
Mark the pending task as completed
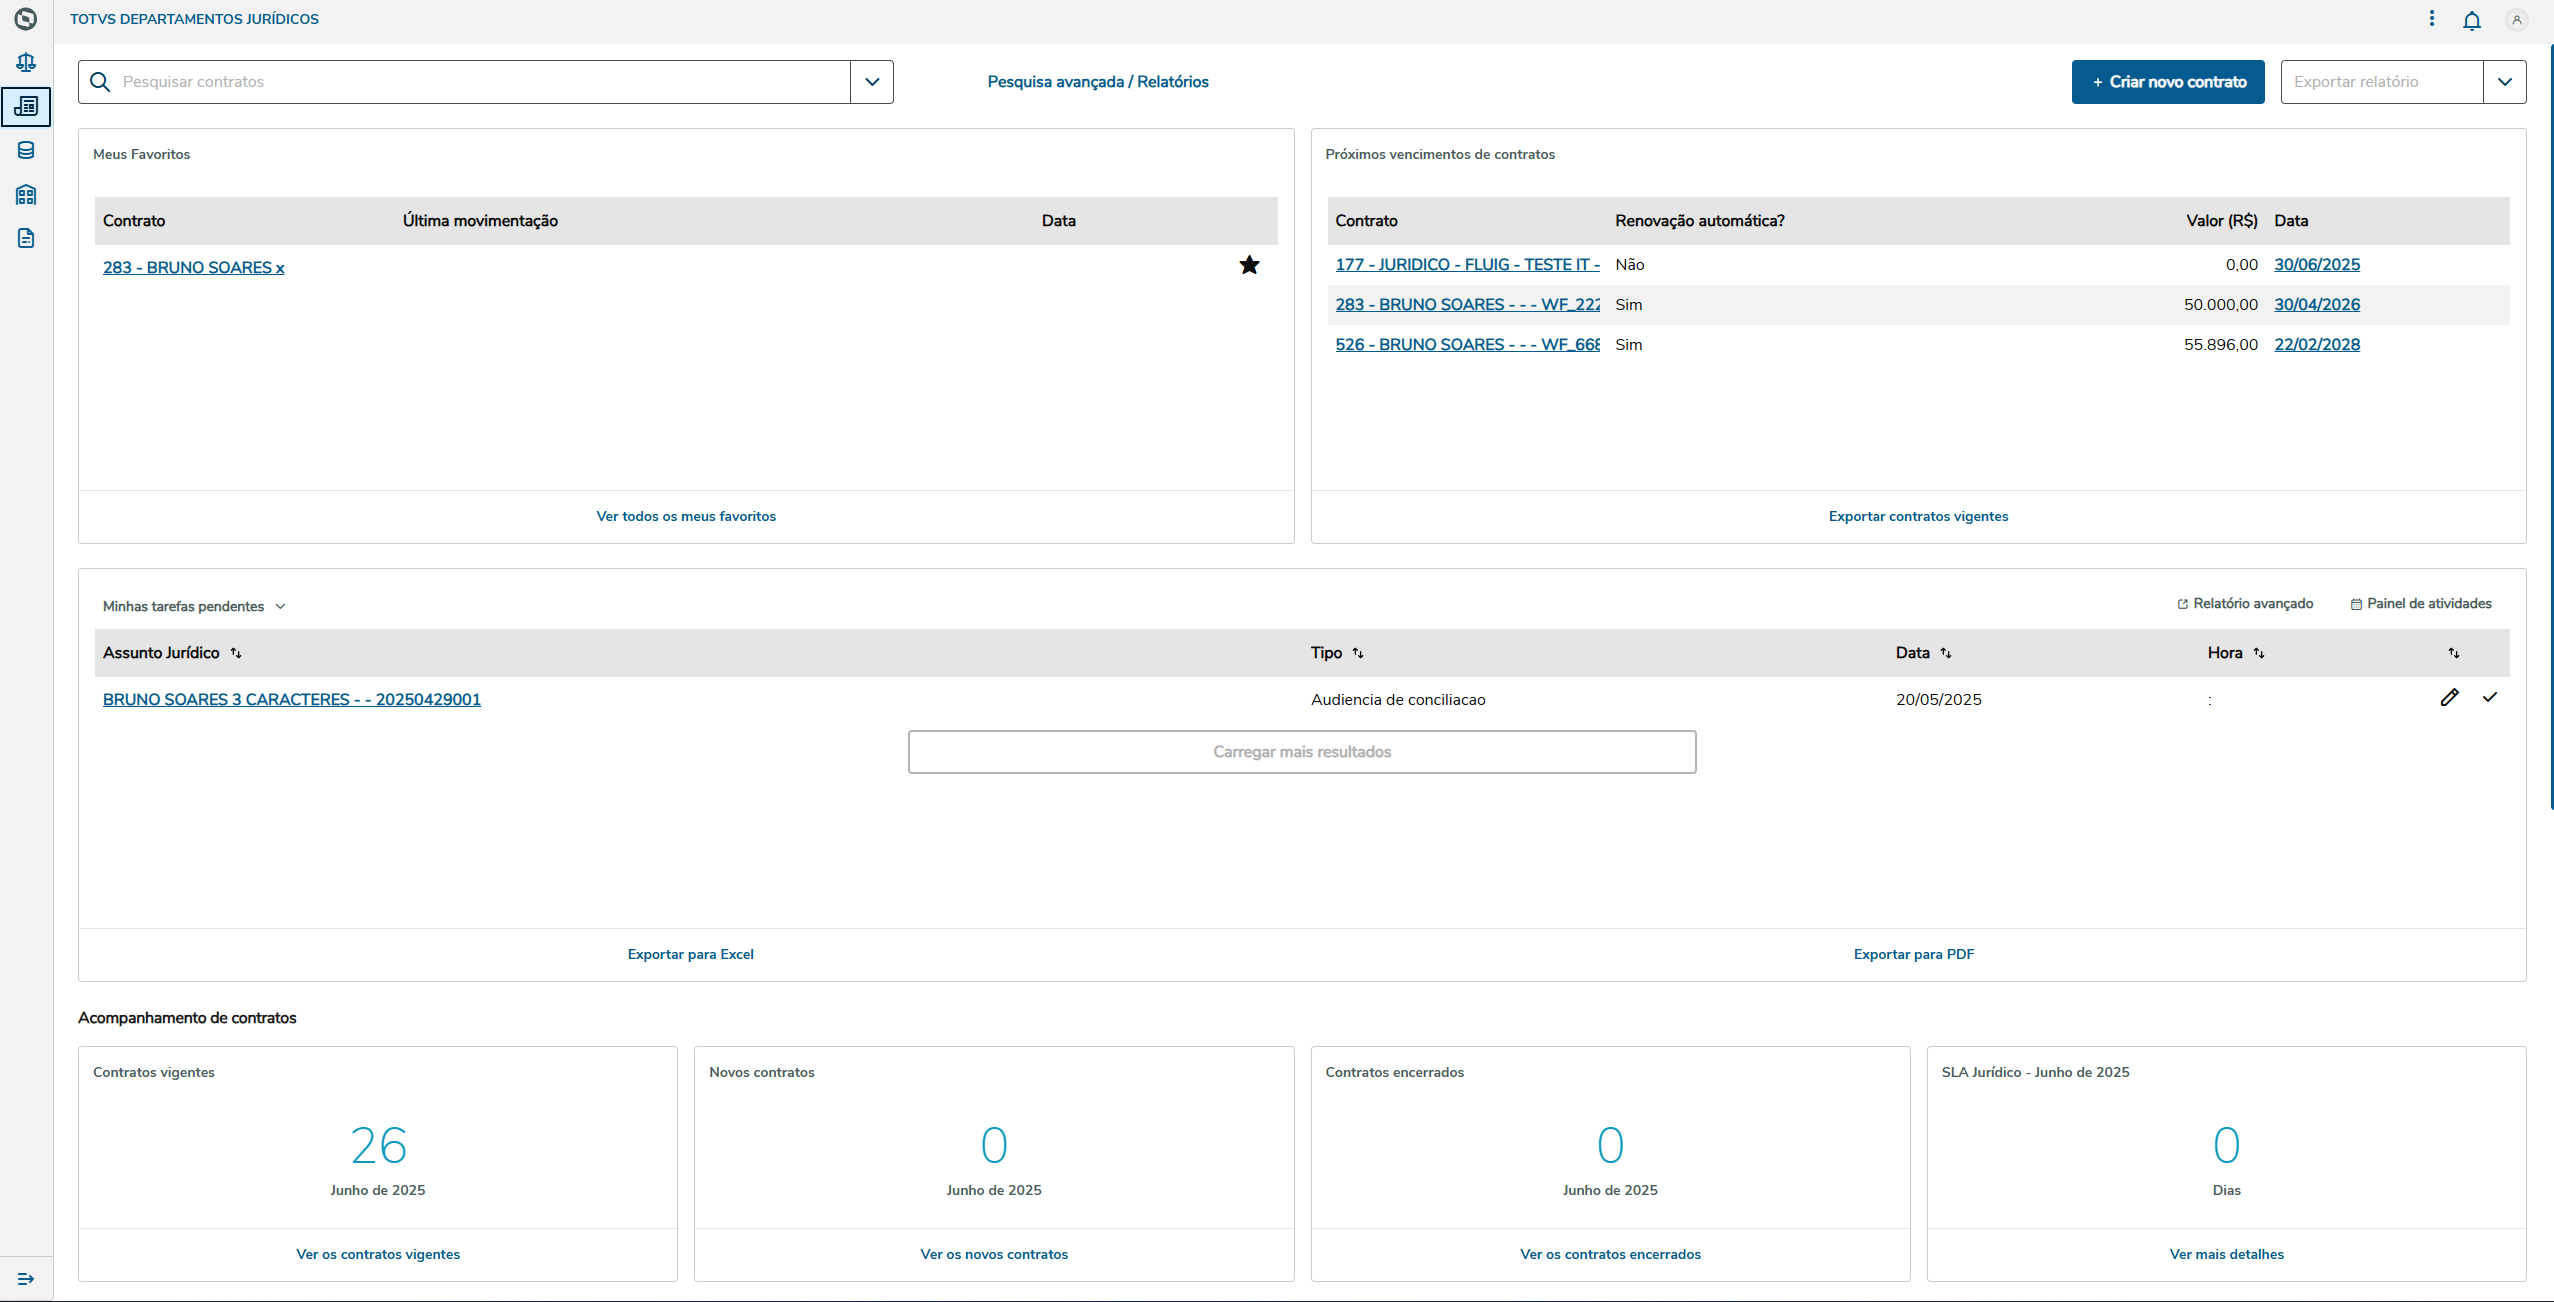2489,698
